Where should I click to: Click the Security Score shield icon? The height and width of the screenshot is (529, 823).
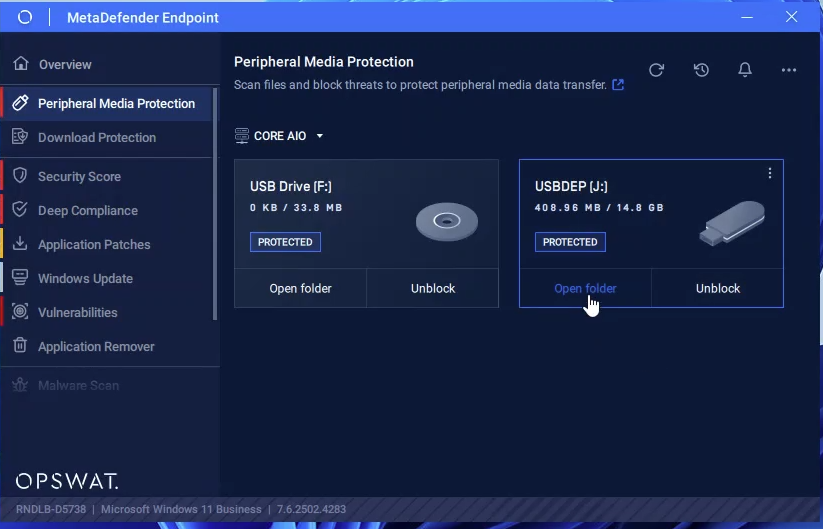pos(20,176)
